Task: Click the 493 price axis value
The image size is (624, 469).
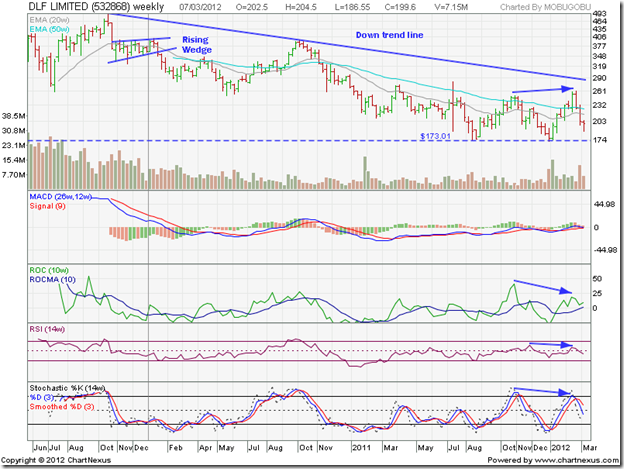Action: tap(599, 14)
